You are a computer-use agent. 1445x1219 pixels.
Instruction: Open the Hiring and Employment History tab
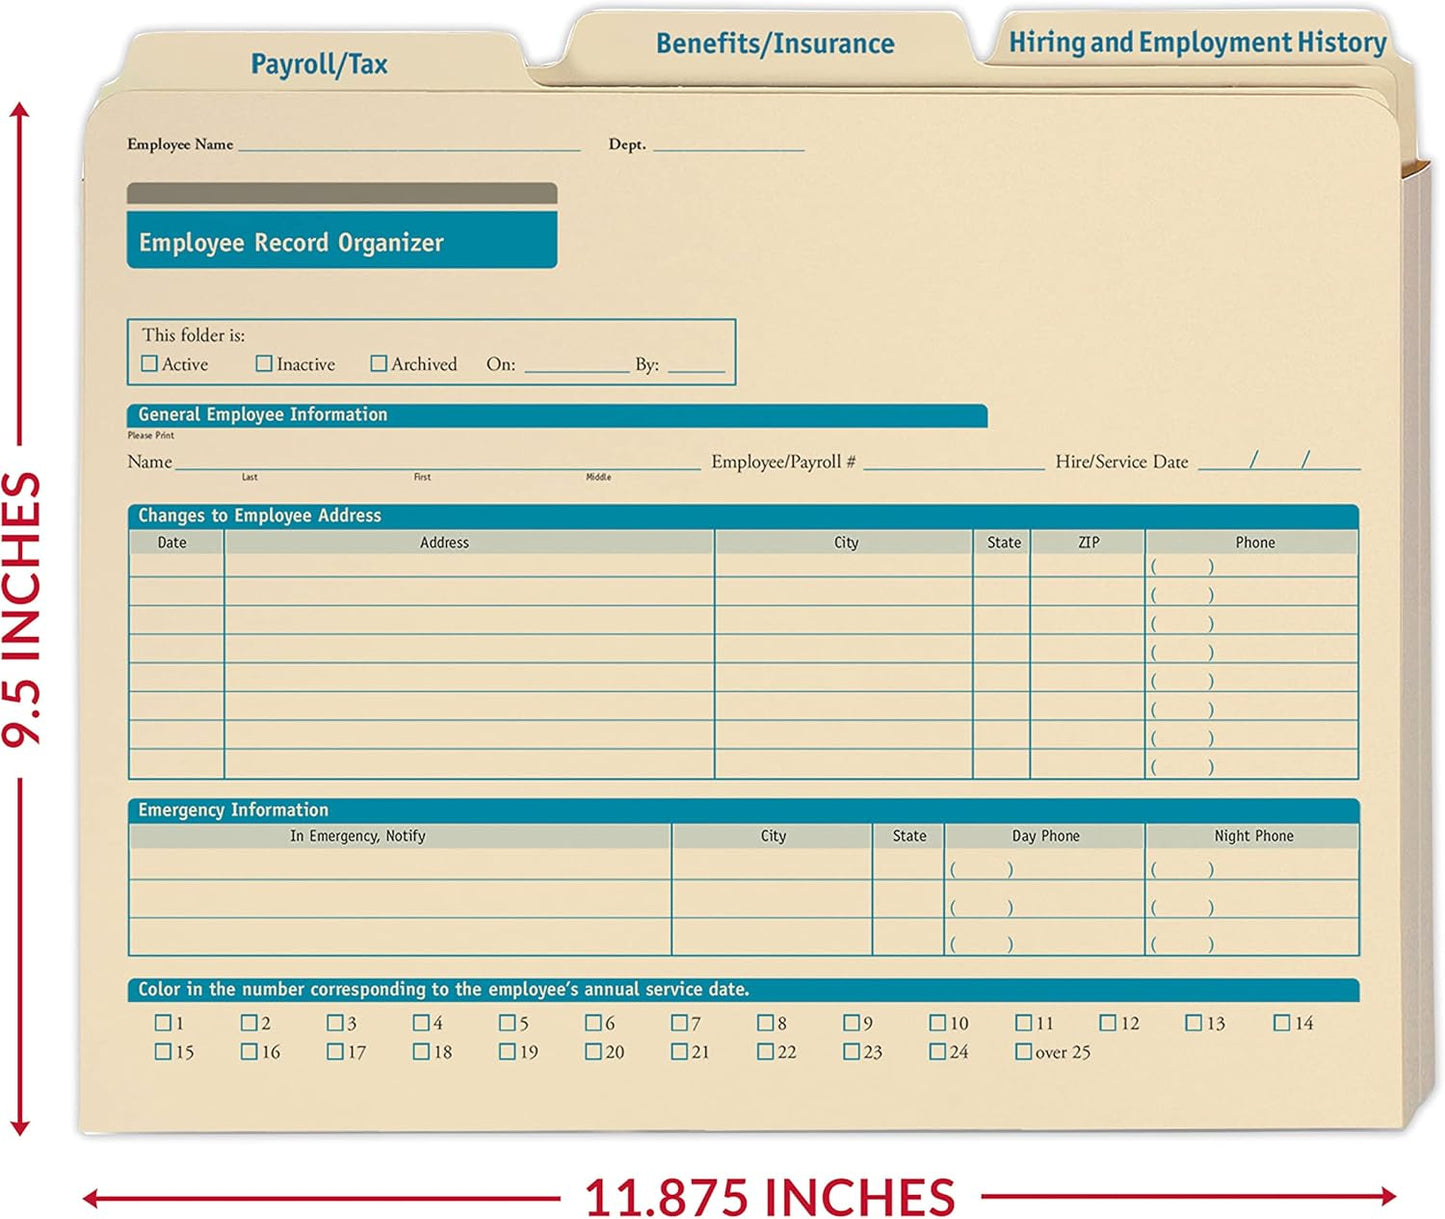(x=1197, y=42)
